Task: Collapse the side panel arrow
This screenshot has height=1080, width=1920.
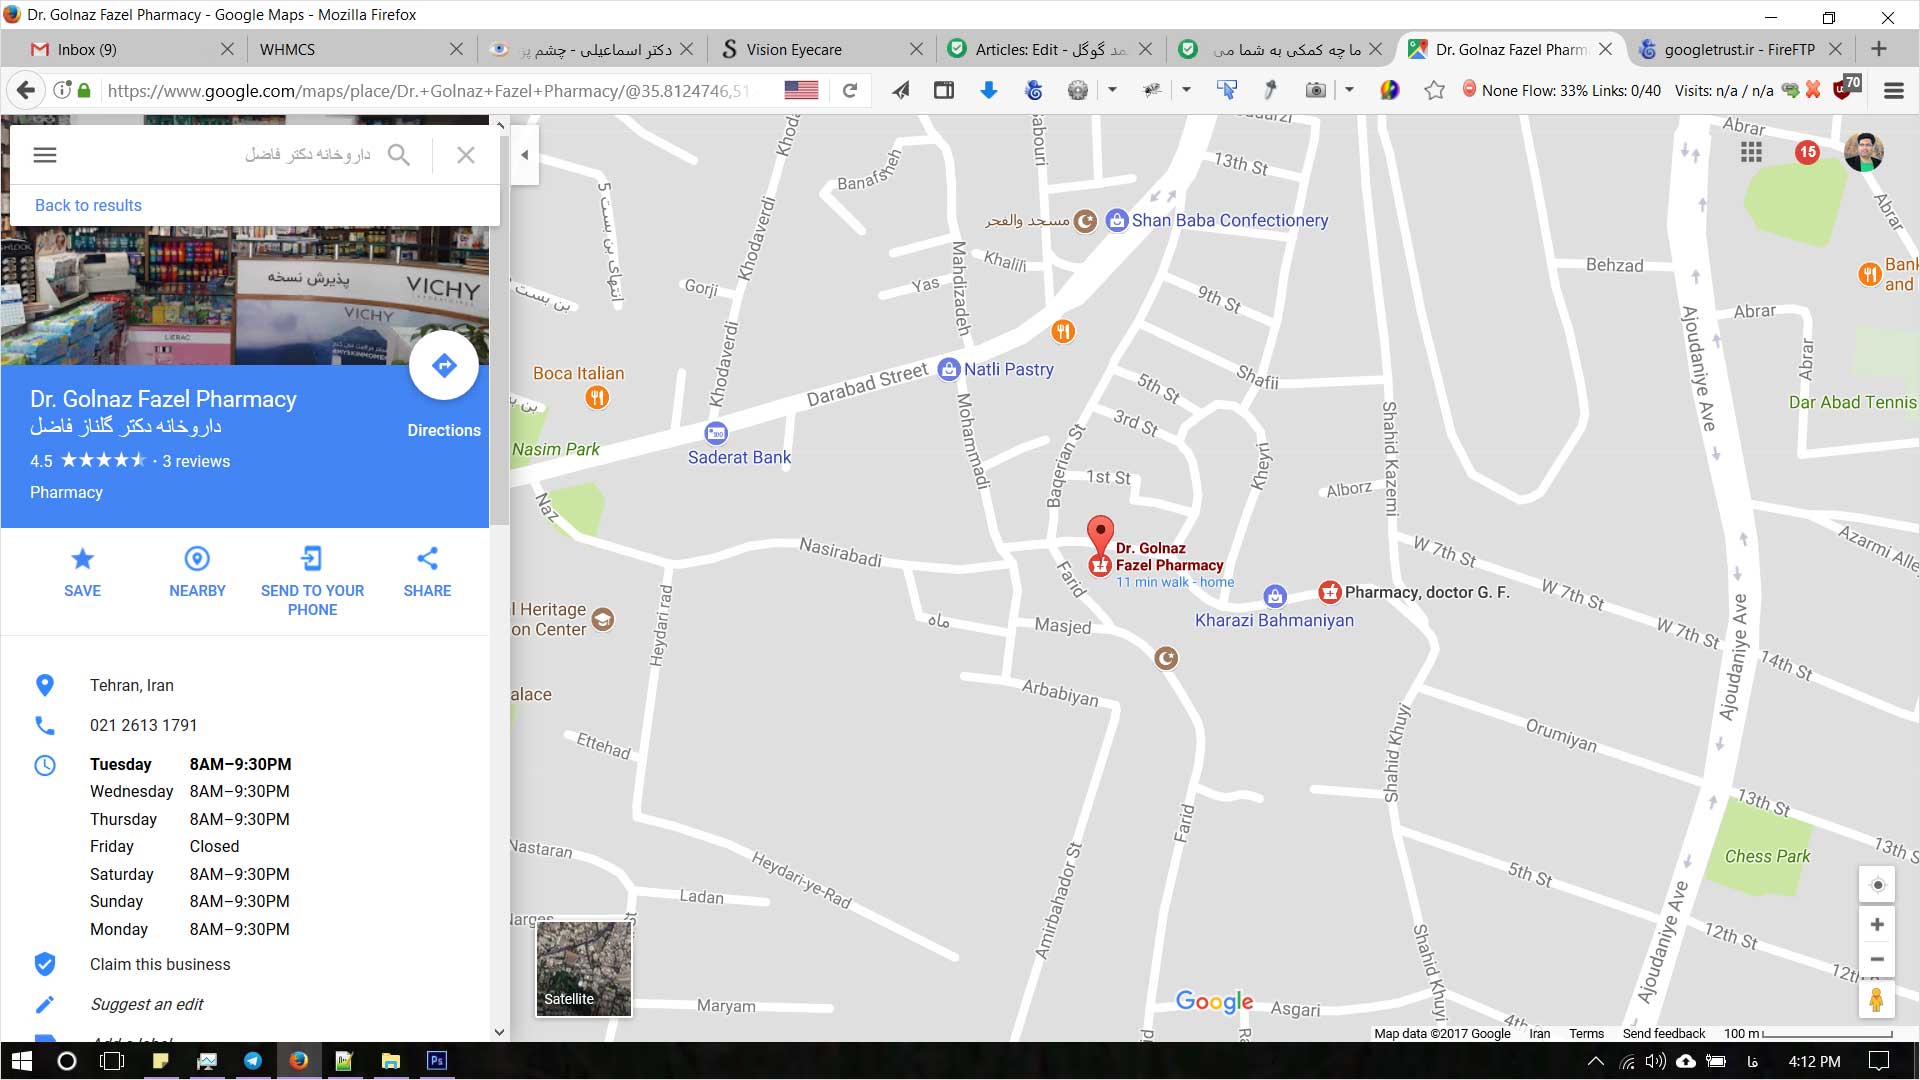Action: click(x=525, y=155)
